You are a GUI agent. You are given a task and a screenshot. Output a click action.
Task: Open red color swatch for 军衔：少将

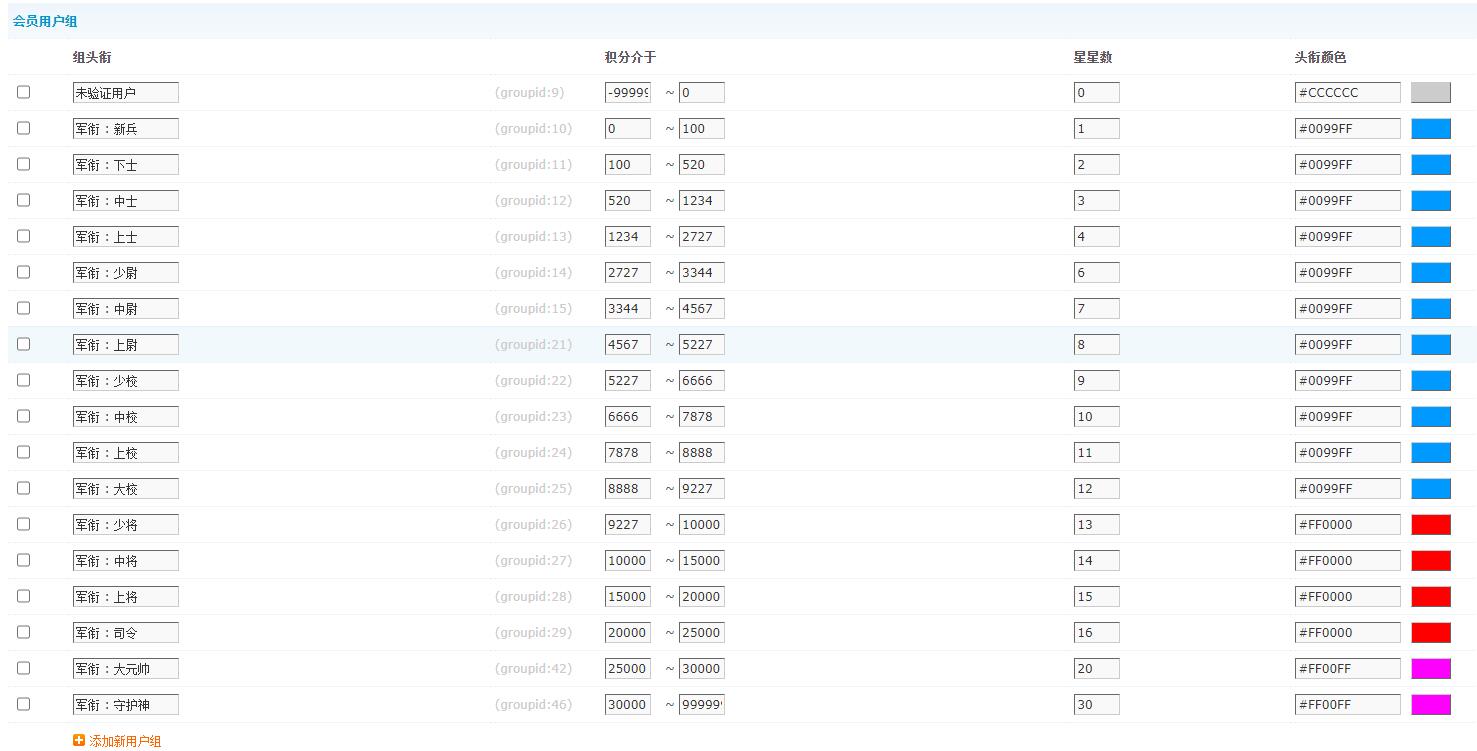(1431, 524)
